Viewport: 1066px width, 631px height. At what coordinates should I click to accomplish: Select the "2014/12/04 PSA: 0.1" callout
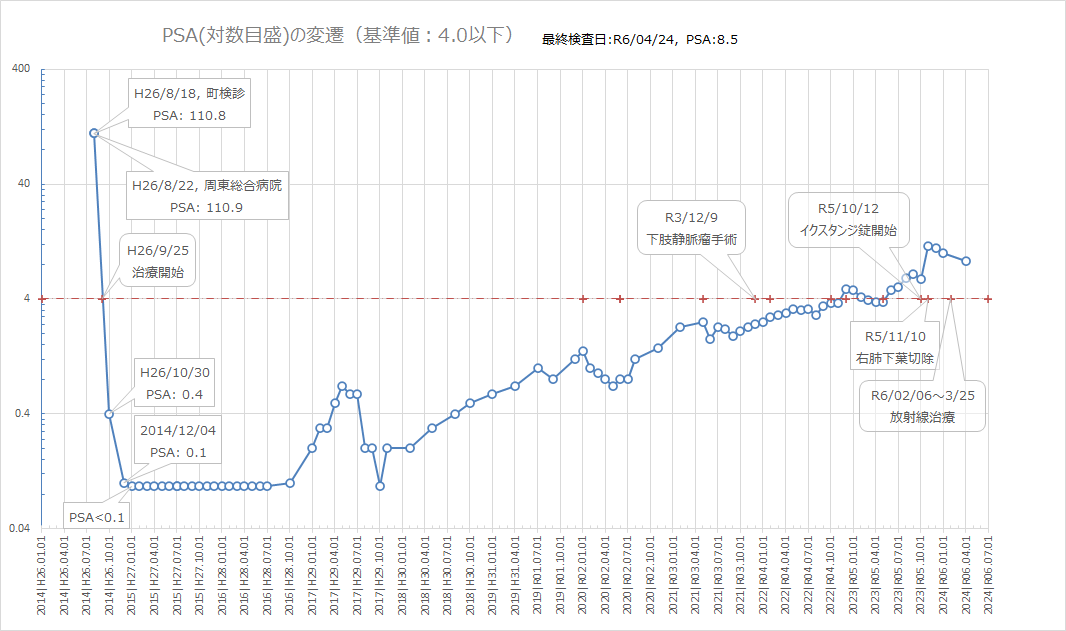(x=178, y=441)
